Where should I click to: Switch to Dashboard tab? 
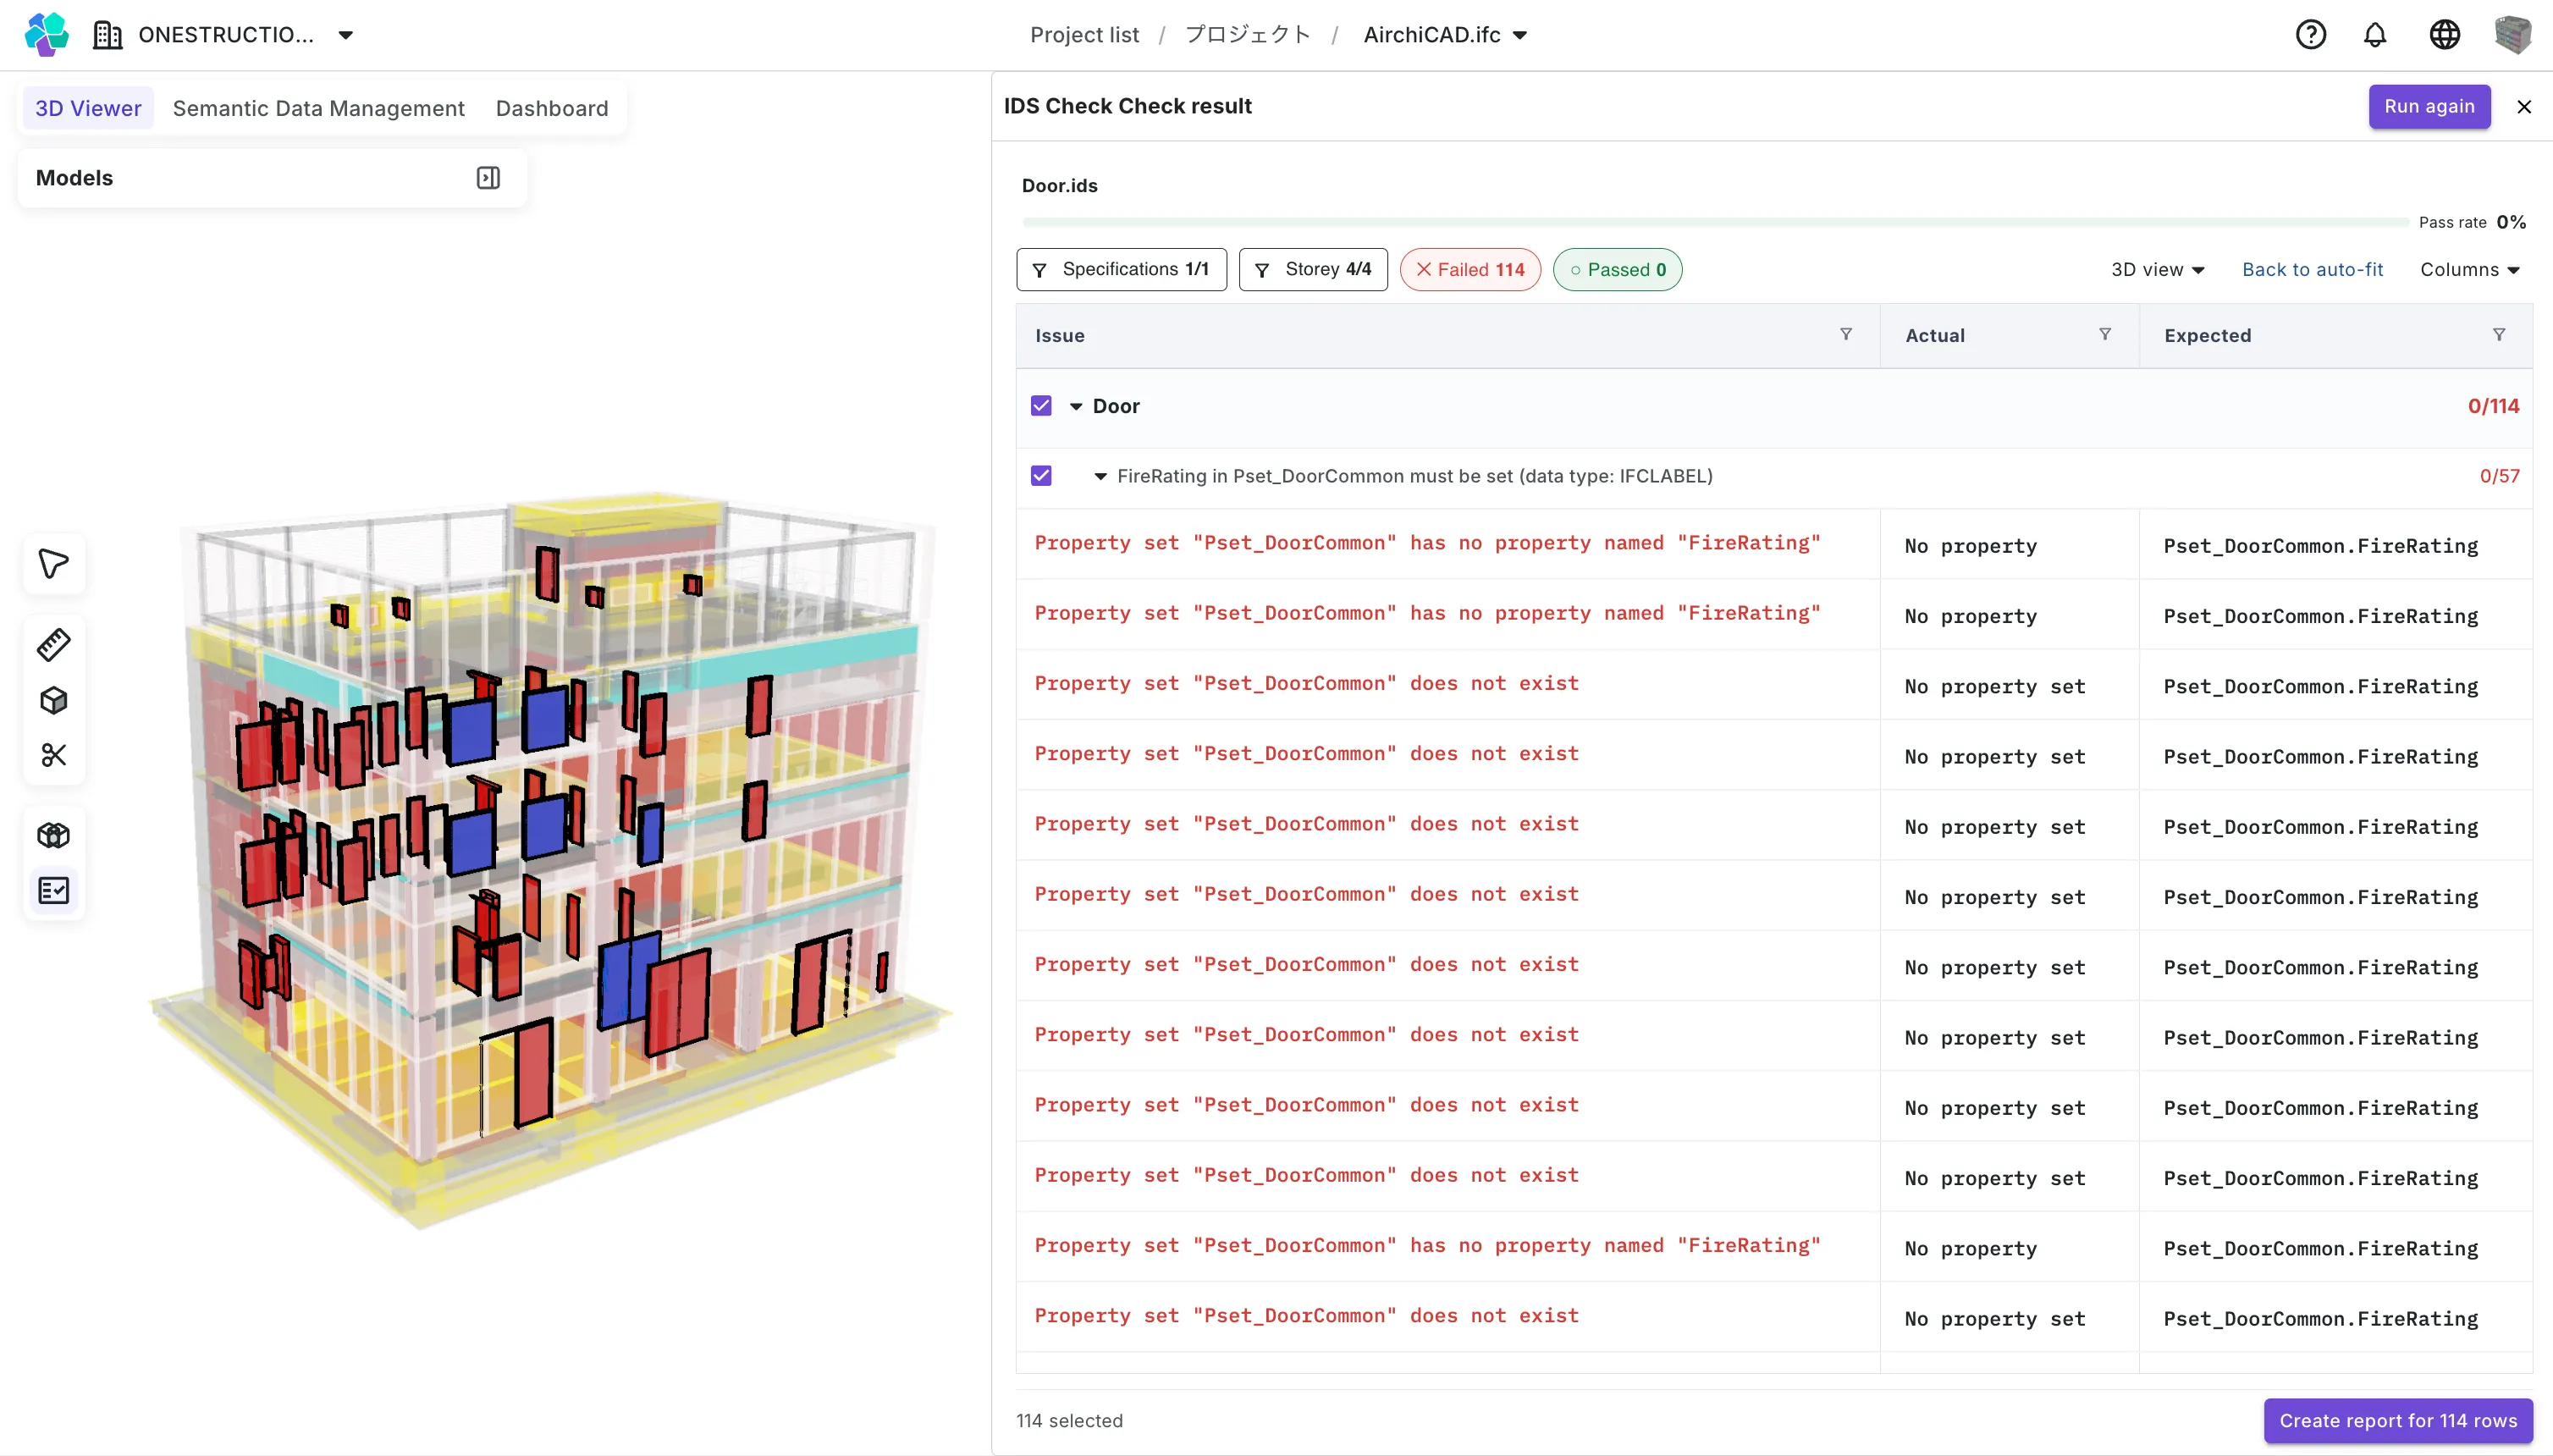point(552,108)
